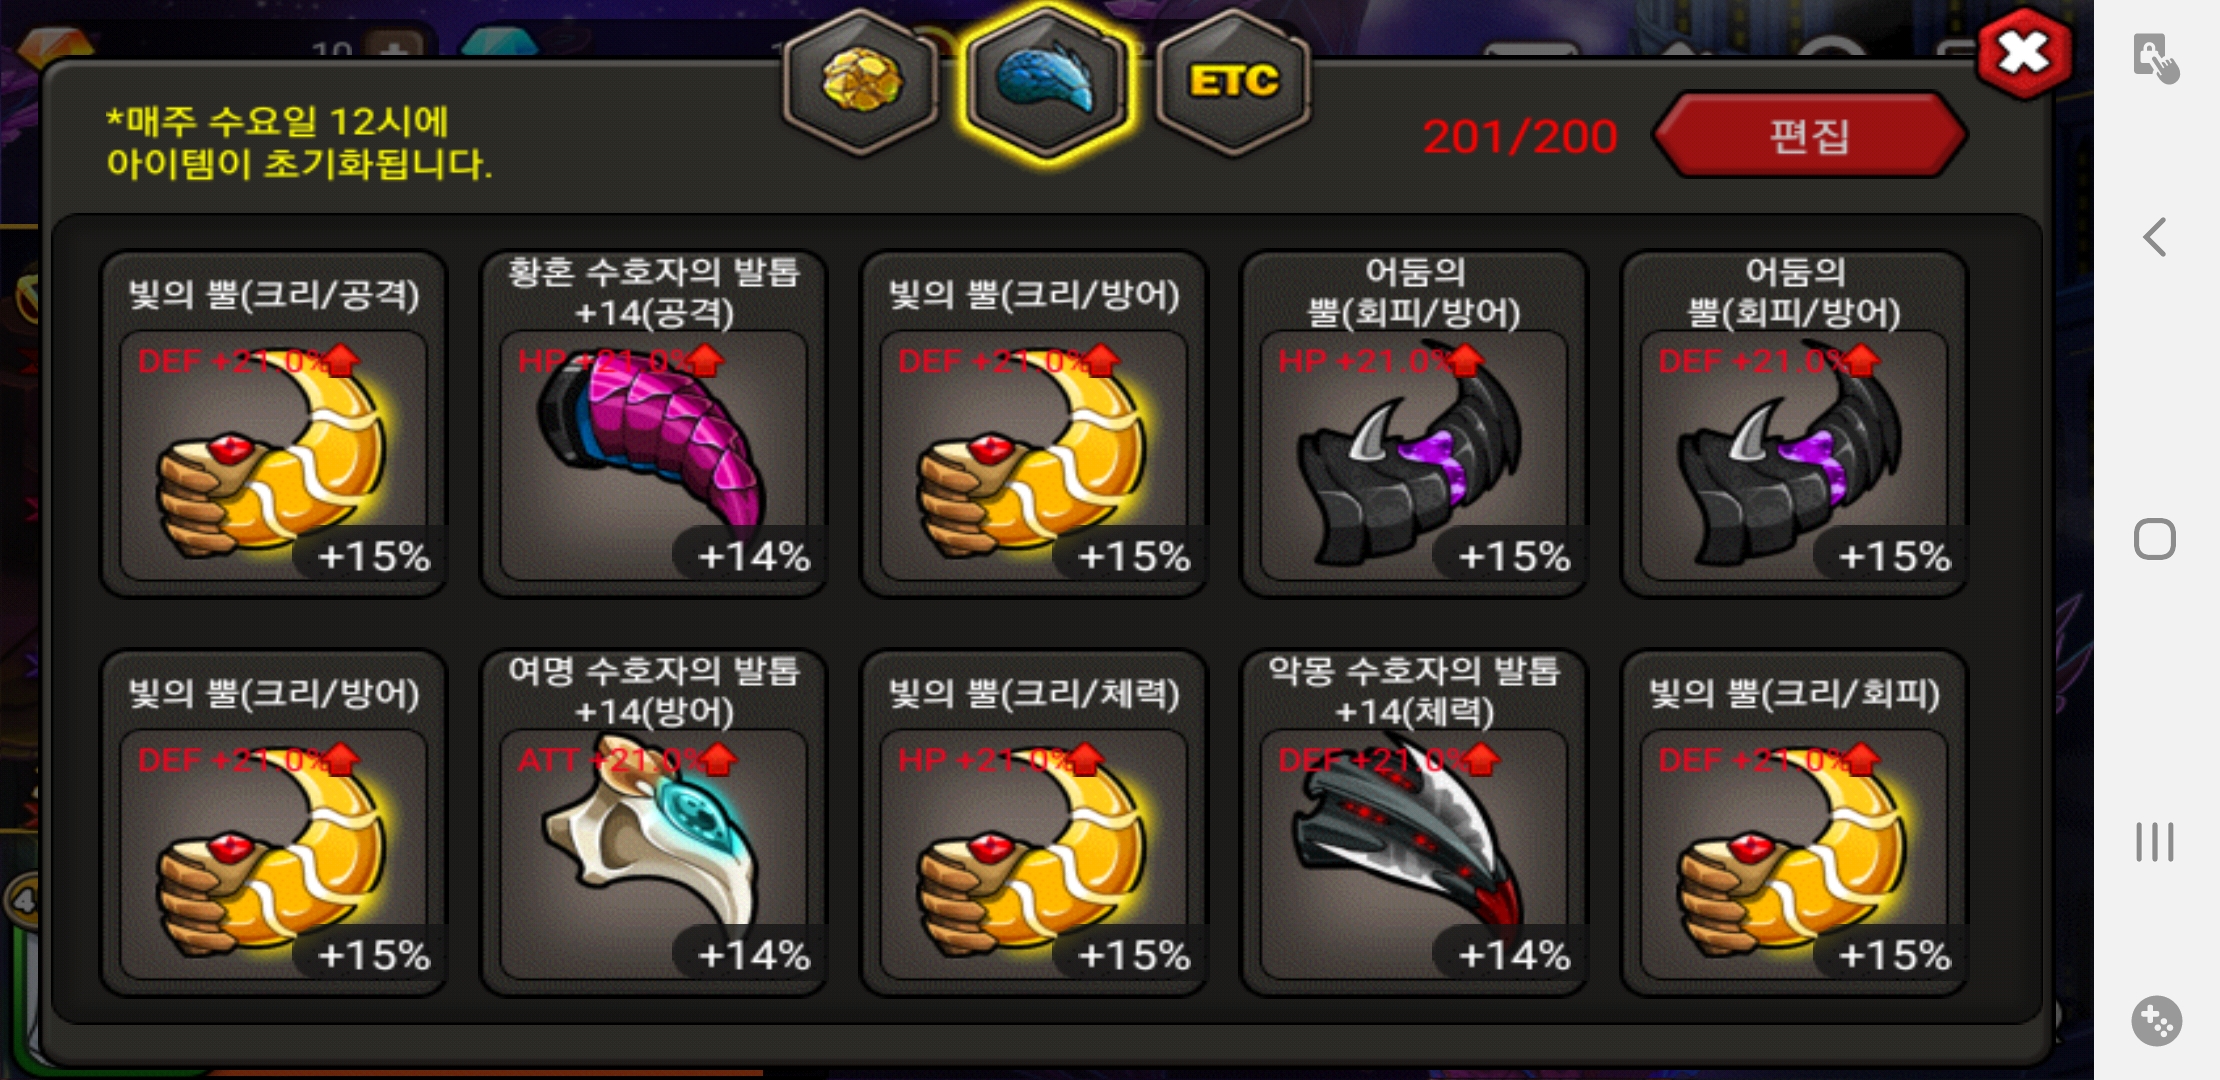Screen dimensions: 2220x1080
Task: Select the 황혼 수호자의 발톱 +14(공격) claw
Action: pyautogui.click(x=653, y=424)
